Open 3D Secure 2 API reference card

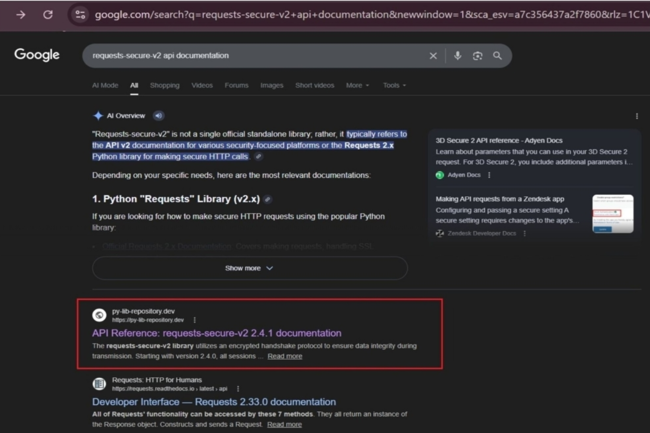point(499,140)
